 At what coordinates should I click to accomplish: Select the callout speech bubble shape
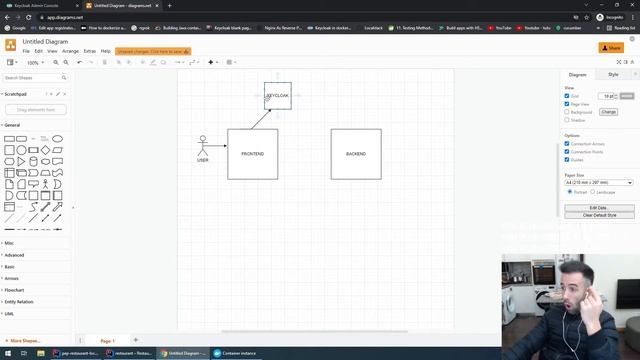pos(33,184)
